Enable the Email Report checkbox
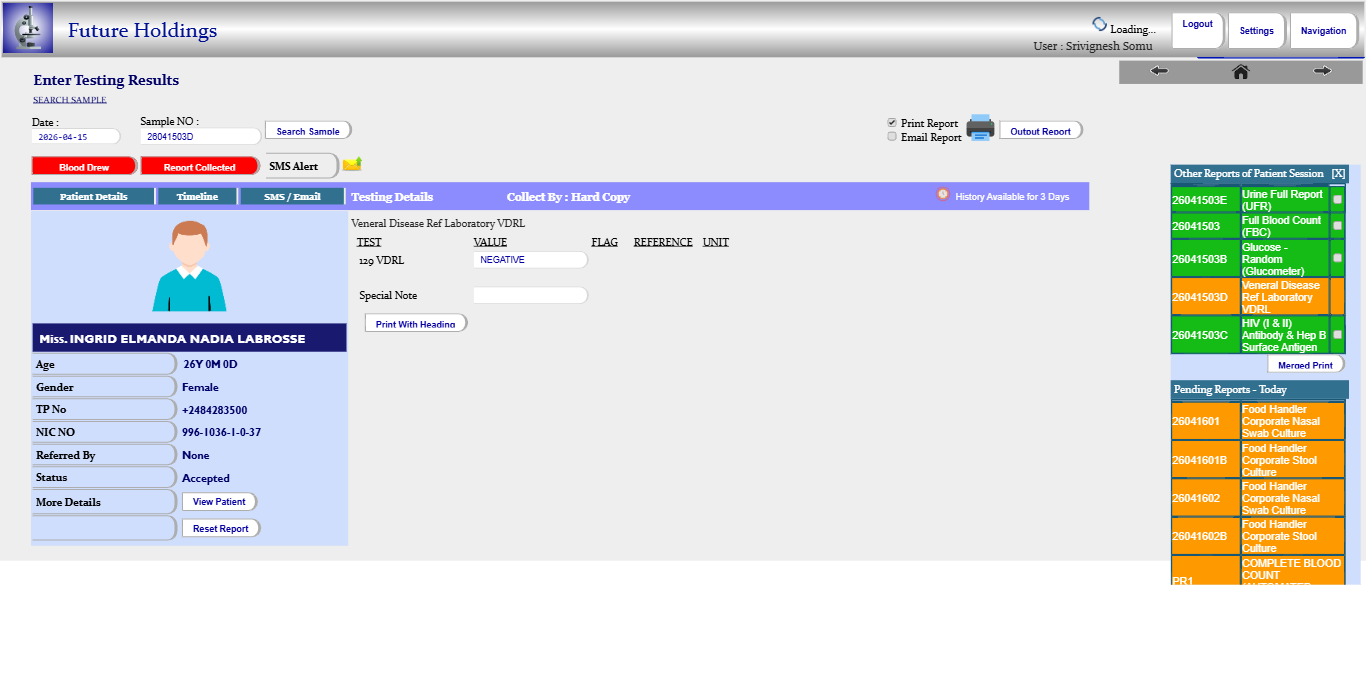1366x678 pixels. 892,137
